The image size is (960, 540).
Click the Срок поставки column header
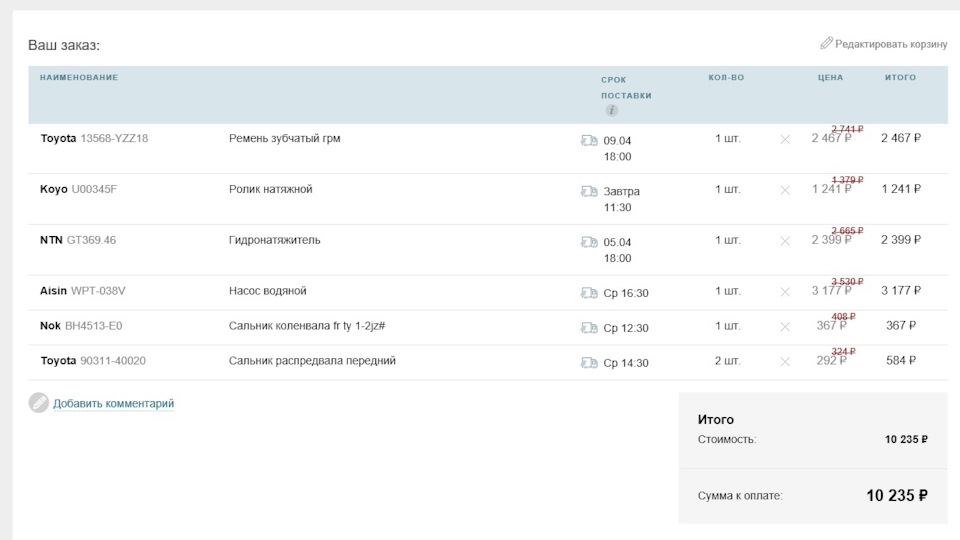(626, 88)
